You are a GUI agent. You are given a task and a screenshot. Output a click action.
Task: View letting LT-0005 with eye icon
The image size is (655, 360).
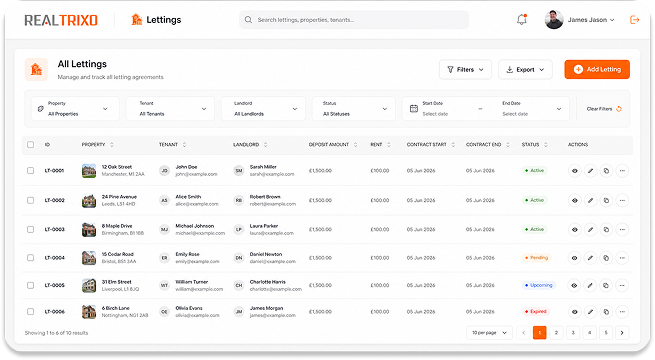point(574,285)
